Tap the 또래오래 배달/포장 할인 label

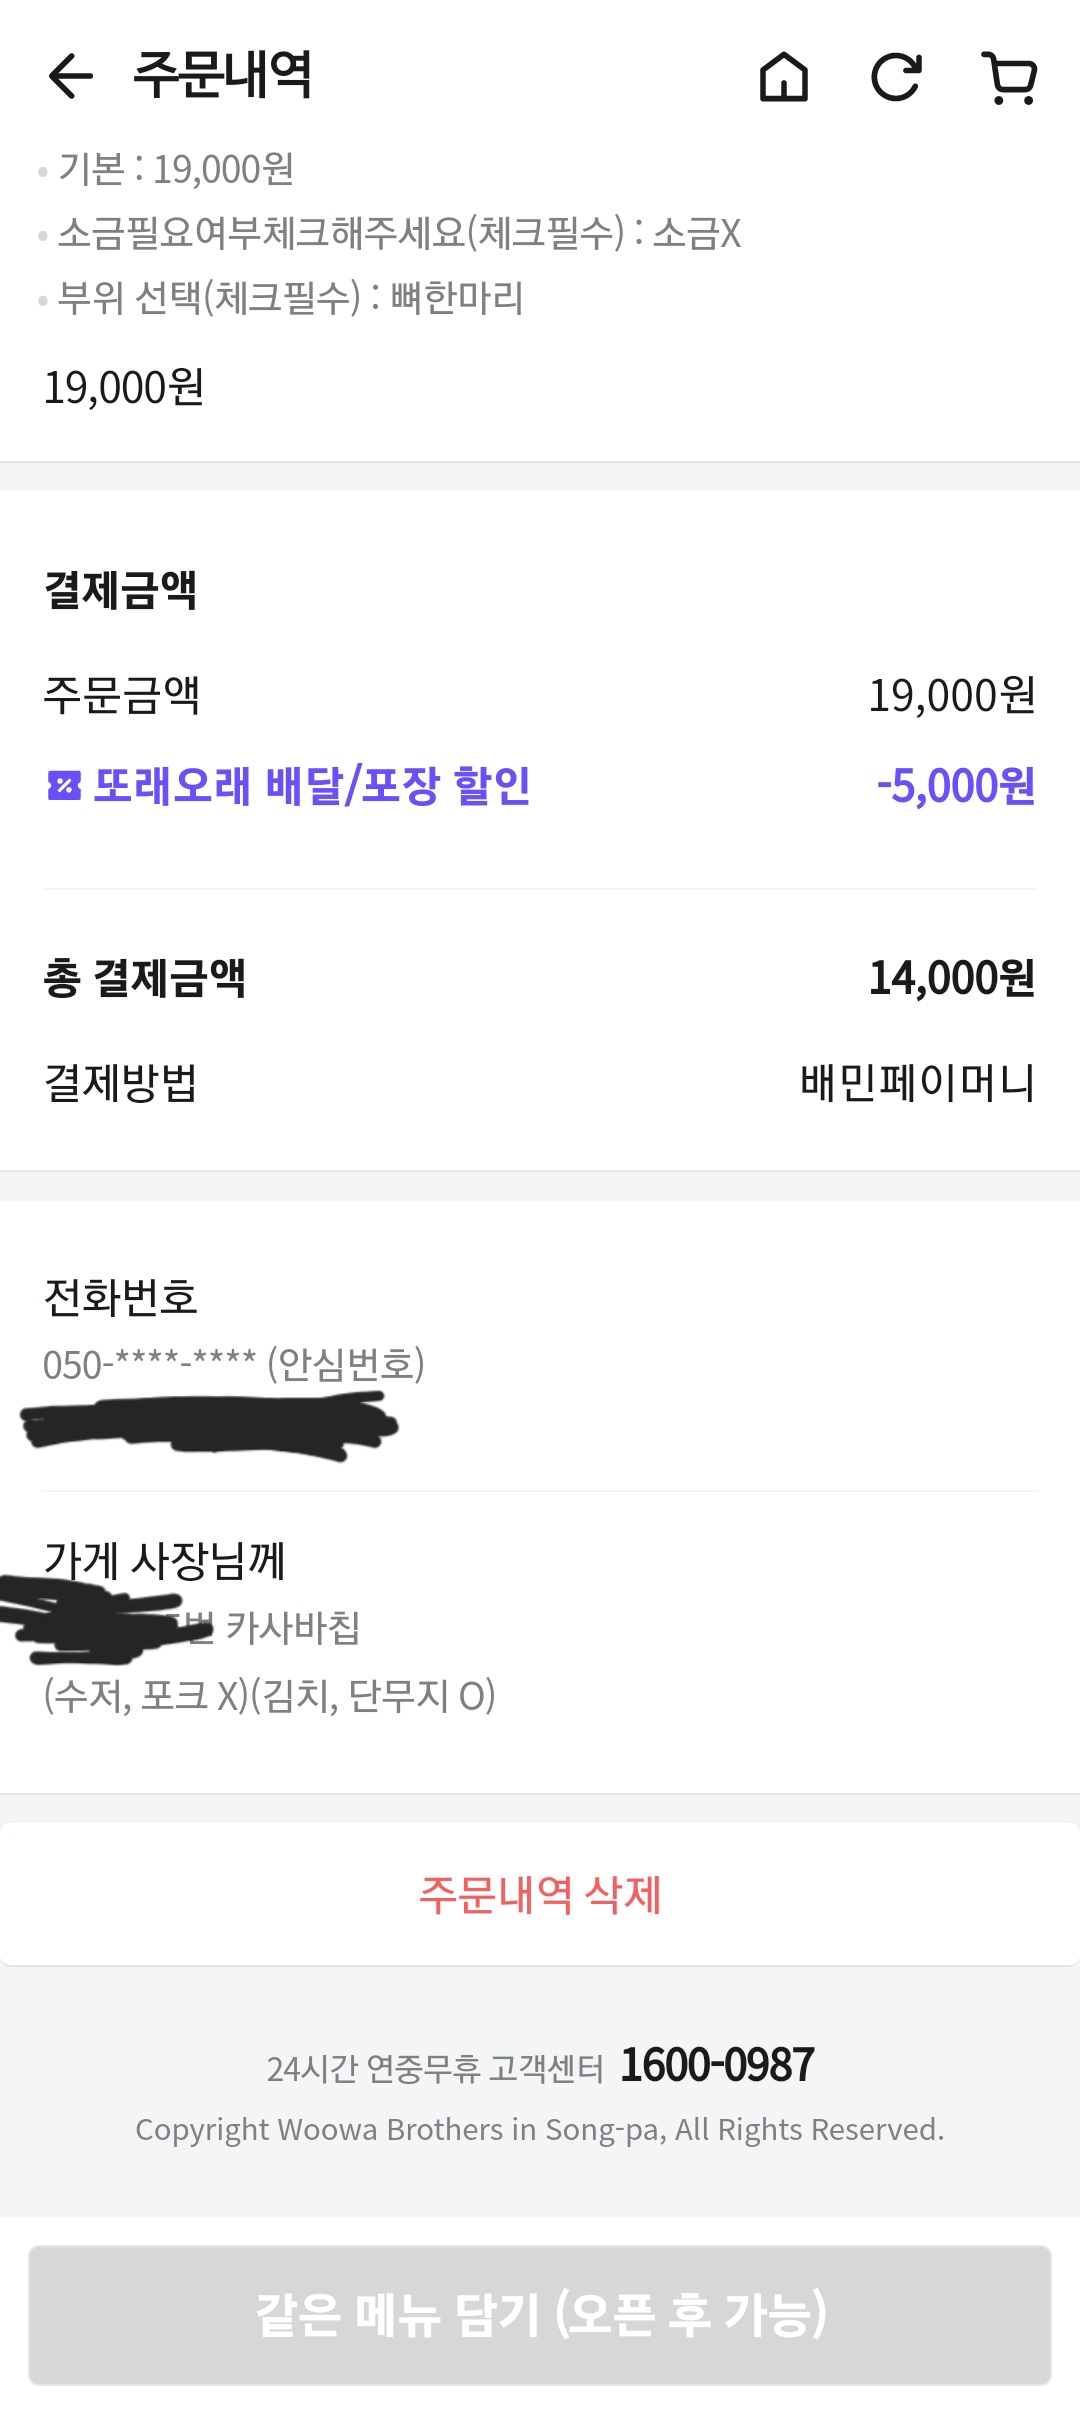[x=311, y=786]
